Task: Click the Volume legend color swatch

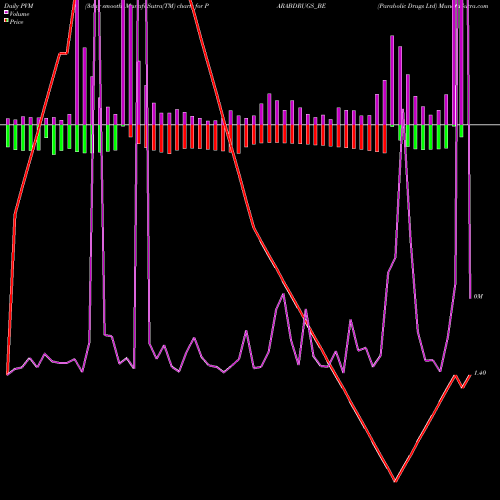Action: [6, 13]
